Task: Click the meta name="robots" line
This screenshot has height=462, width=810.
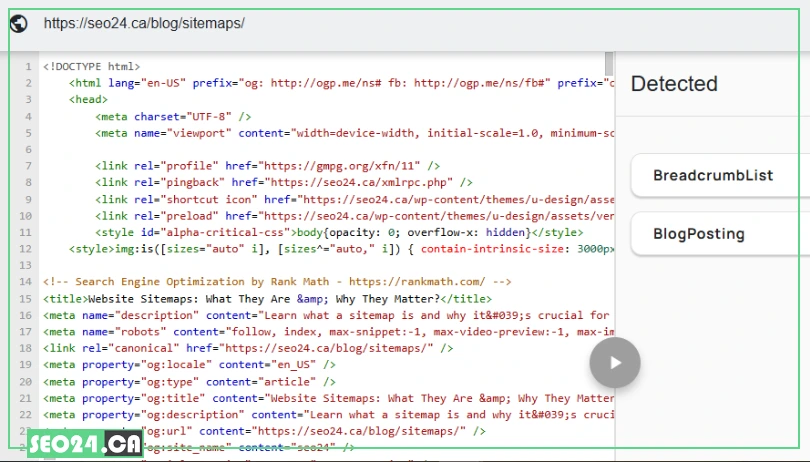Action: coord(329,332)
